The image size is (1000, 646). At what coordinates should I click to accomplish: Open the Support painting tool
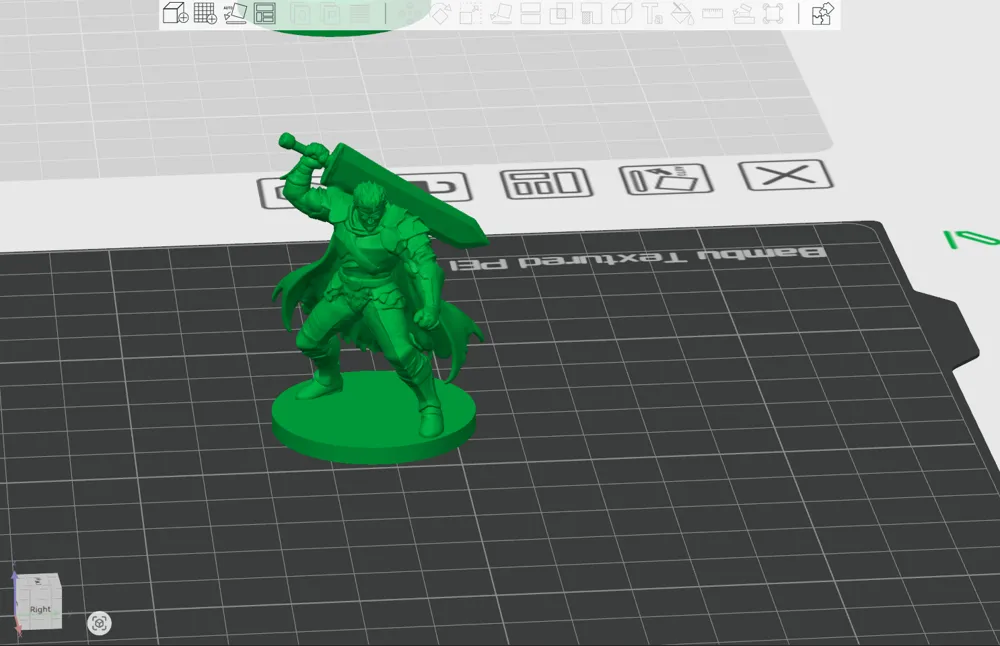tap(591, 13)
